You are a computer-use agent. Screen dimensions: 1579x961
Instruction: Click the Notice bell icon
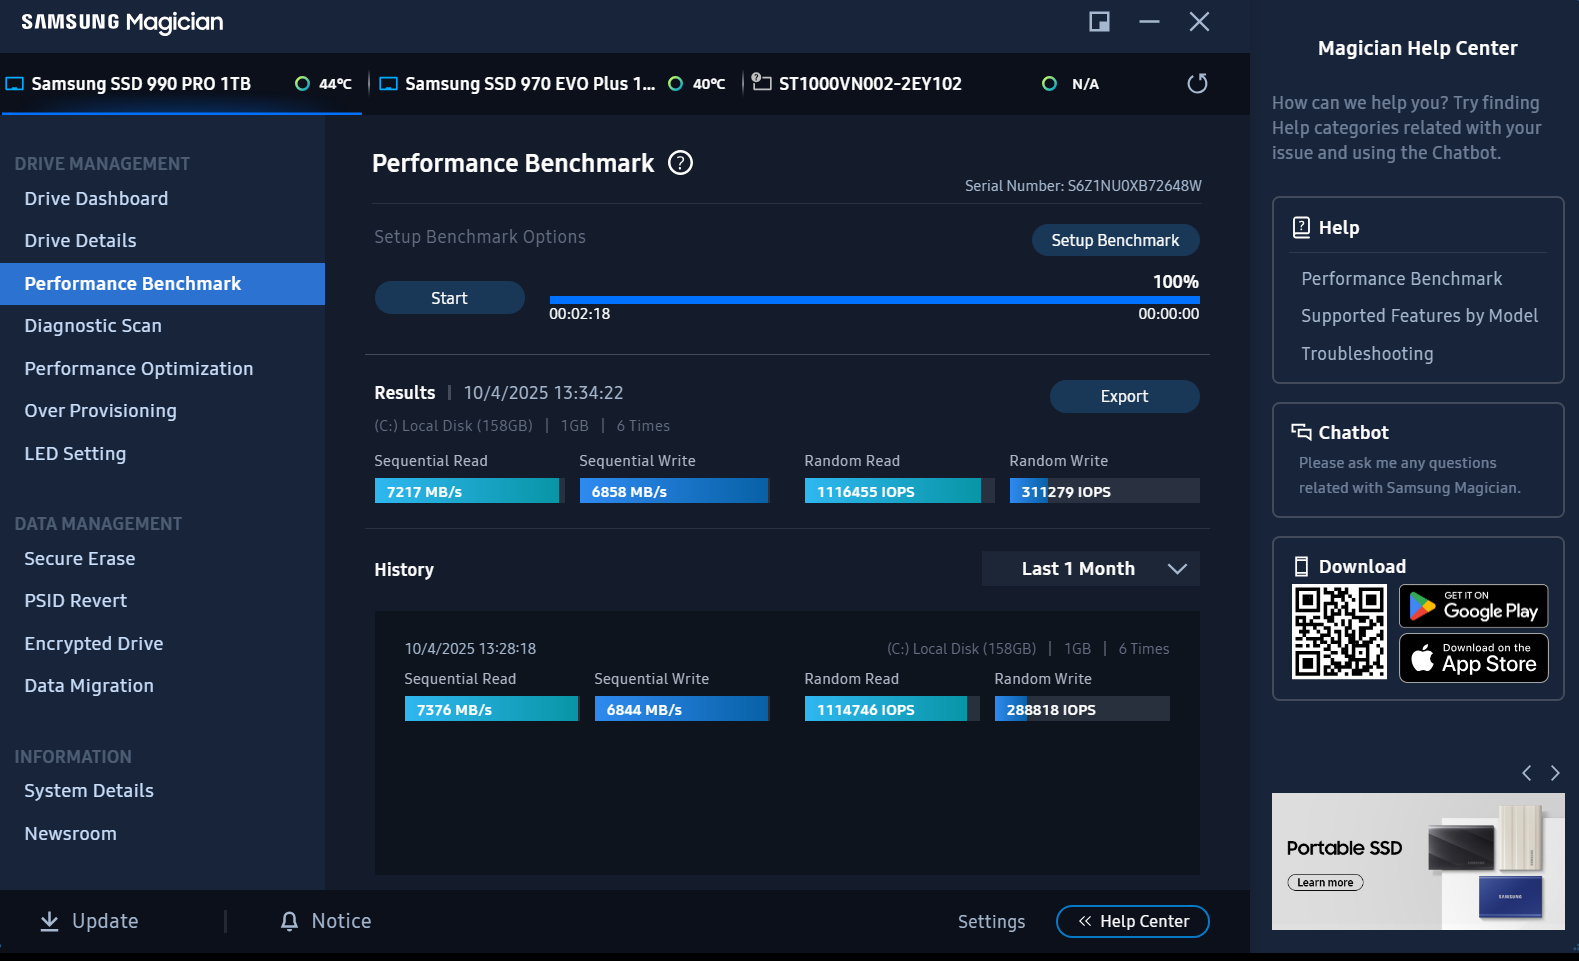click(289, 921)
